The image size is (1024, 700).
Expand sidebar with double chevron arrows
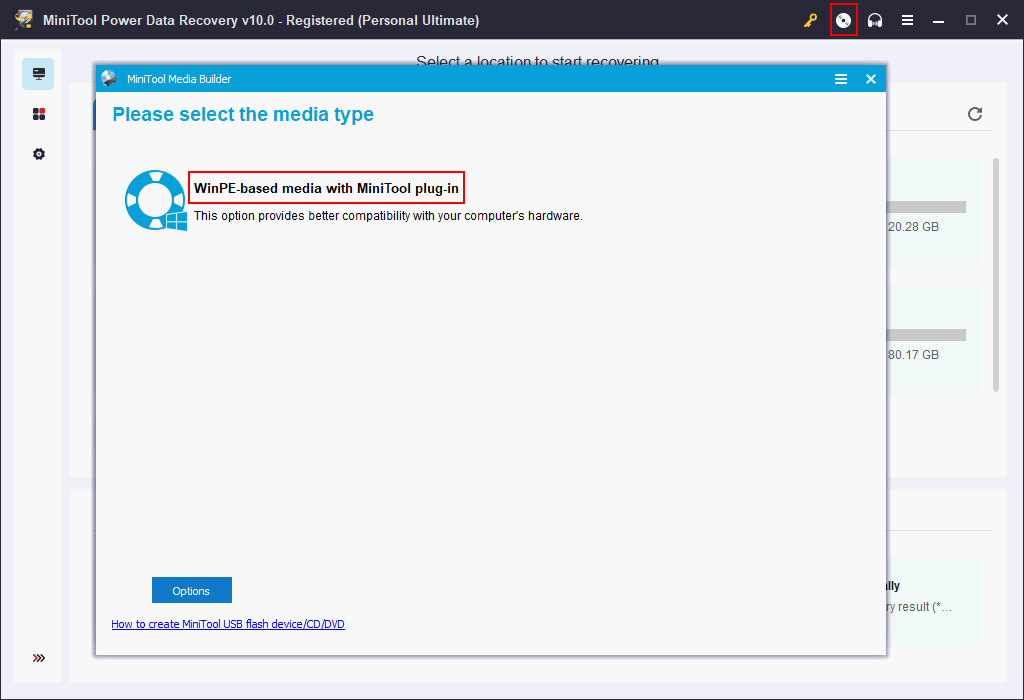click(x=39, y=658)
